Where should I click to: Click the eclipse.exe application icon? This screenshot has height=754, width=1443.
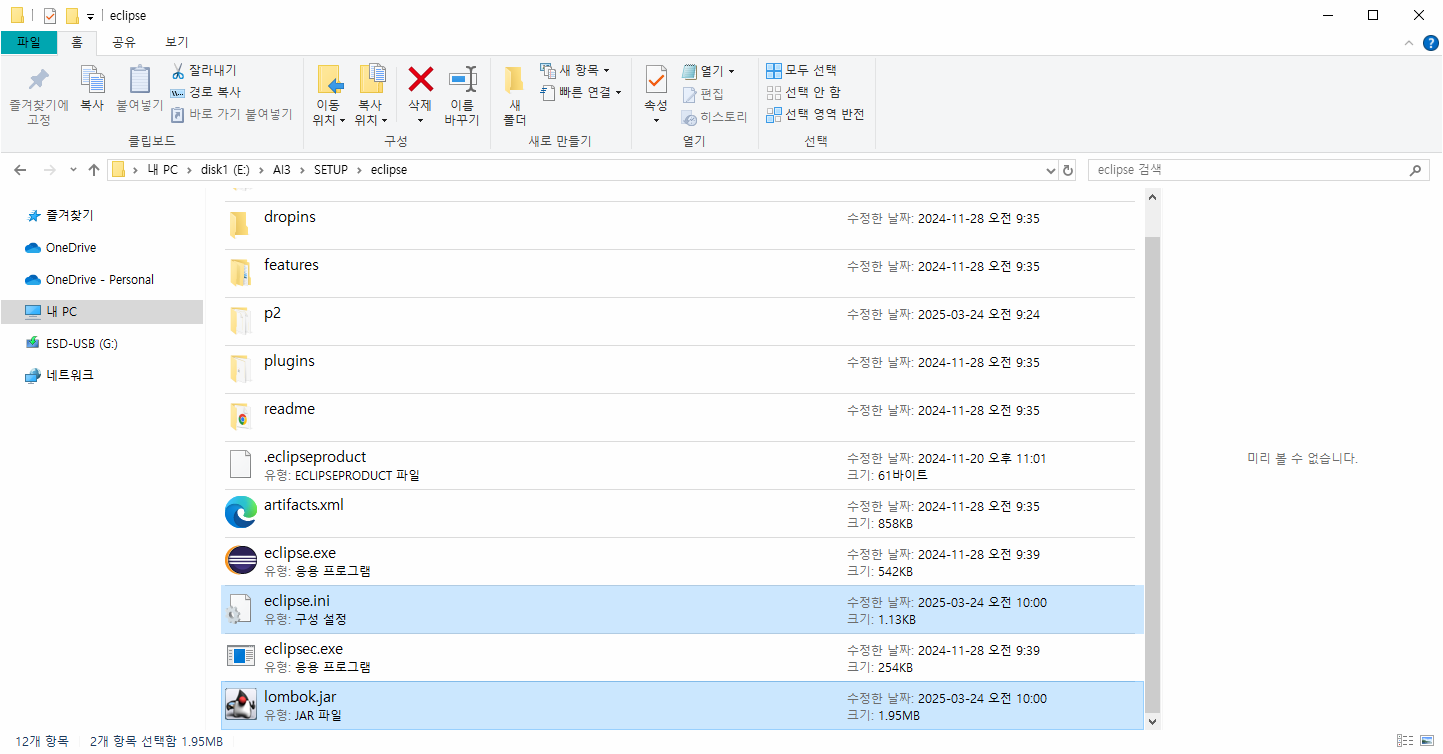point(241,561)
